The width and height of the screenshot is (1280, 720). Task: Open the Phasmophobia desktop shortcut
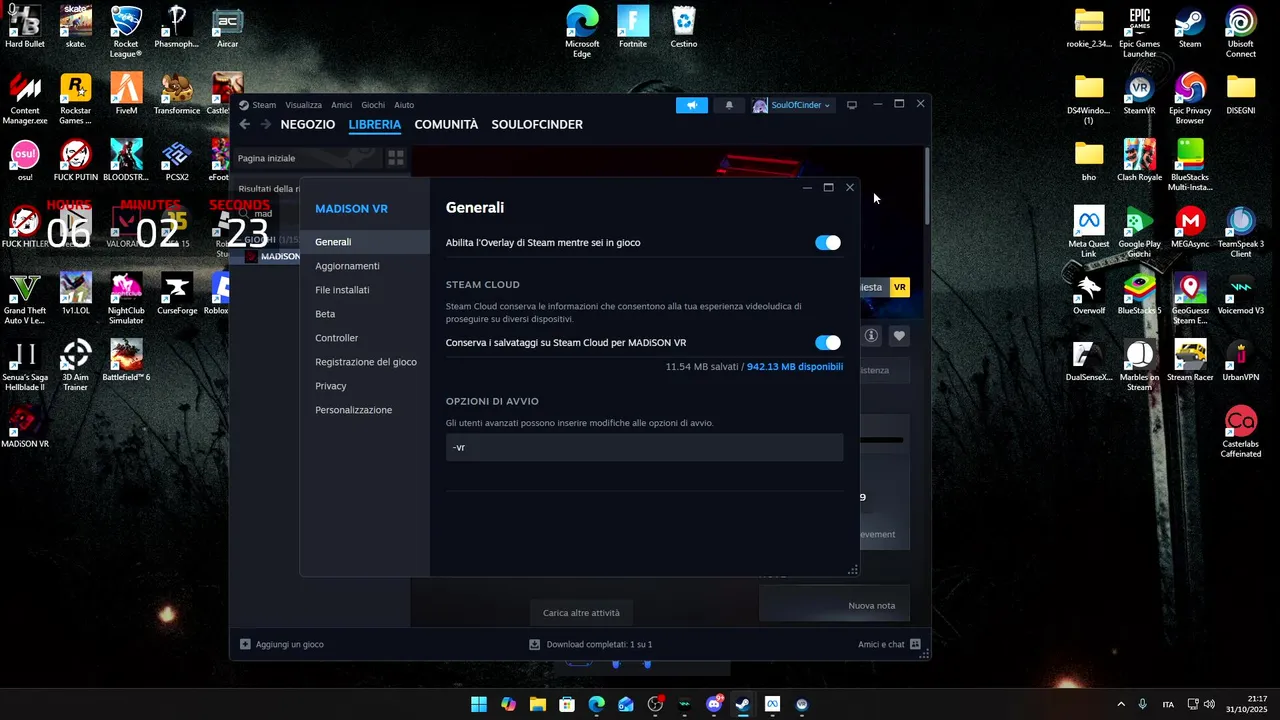click(177, 28)
